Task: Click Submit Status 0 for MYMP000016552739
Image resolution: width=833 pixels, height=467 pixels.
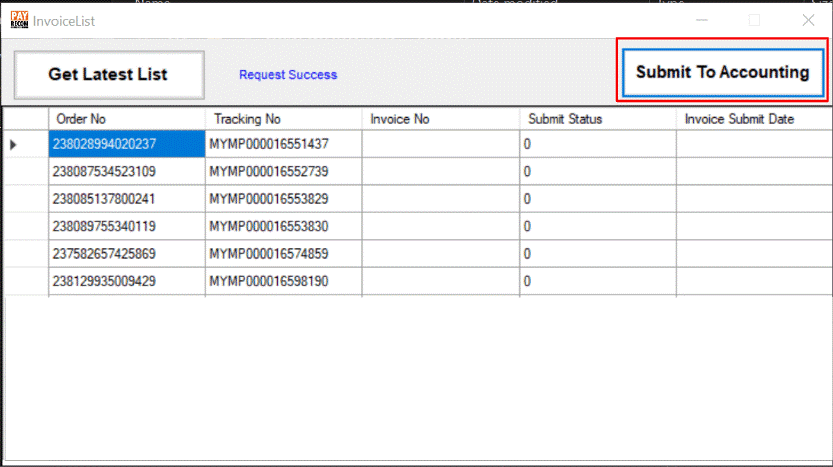Action: 598,172
